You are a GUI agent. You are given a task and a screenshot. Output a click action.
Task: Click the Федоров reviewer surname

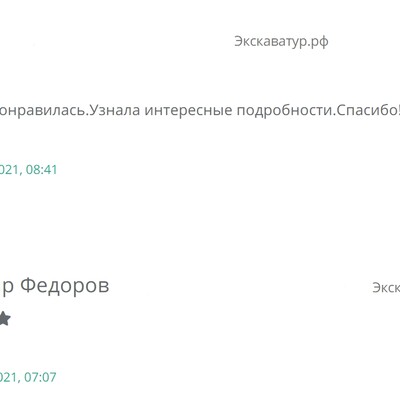click(x=65, y=286)
